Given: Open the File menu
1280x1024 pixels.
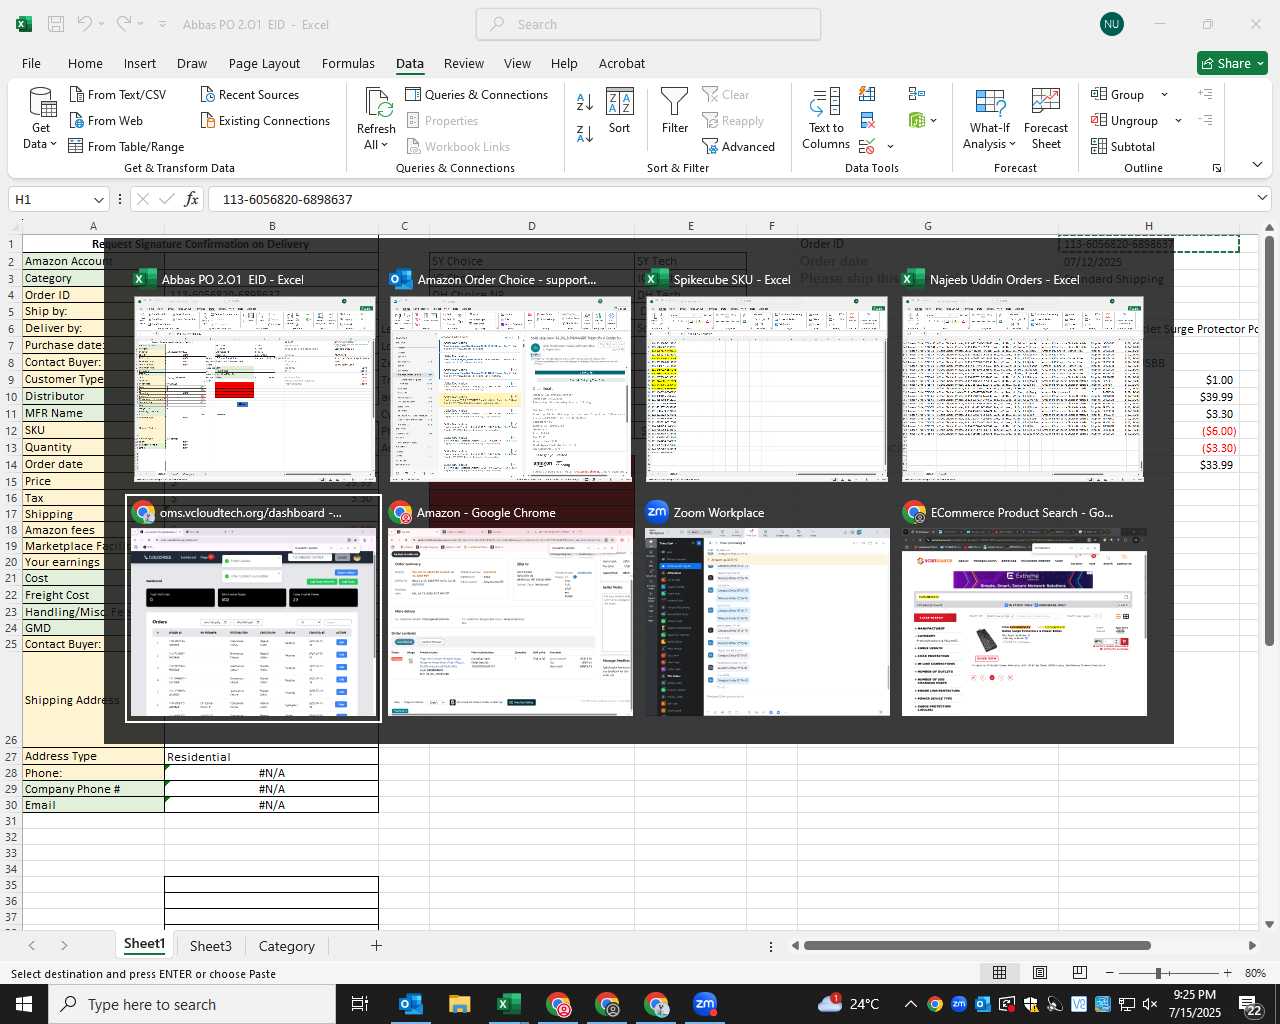Looking at the screenshot, I should [31, 63].
